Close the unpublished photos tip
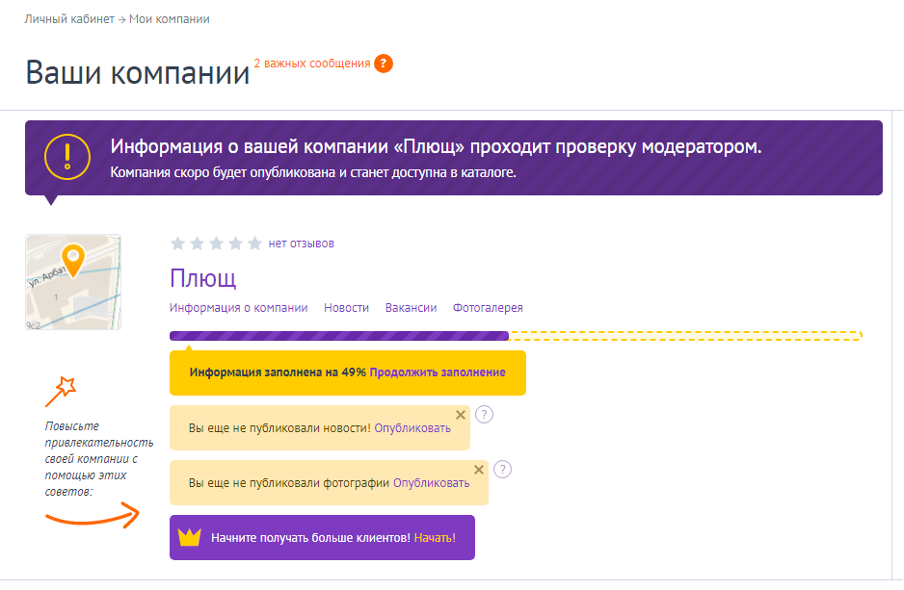 479,469
